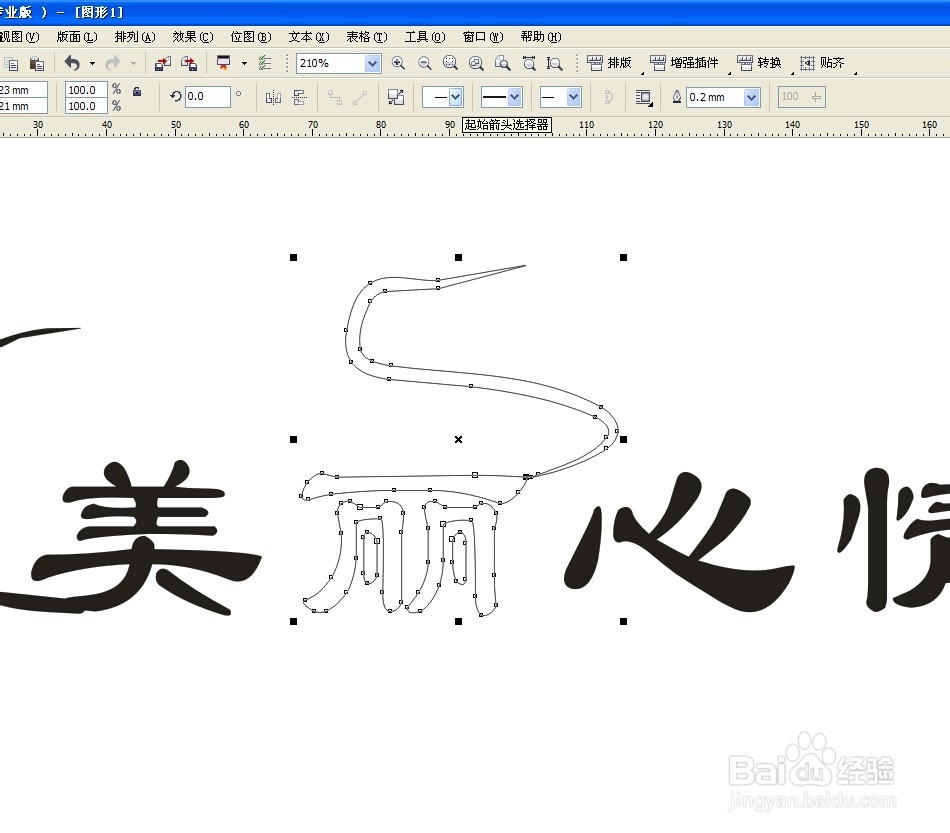
Task: Click the Import file icon
Action: [163, 63]
